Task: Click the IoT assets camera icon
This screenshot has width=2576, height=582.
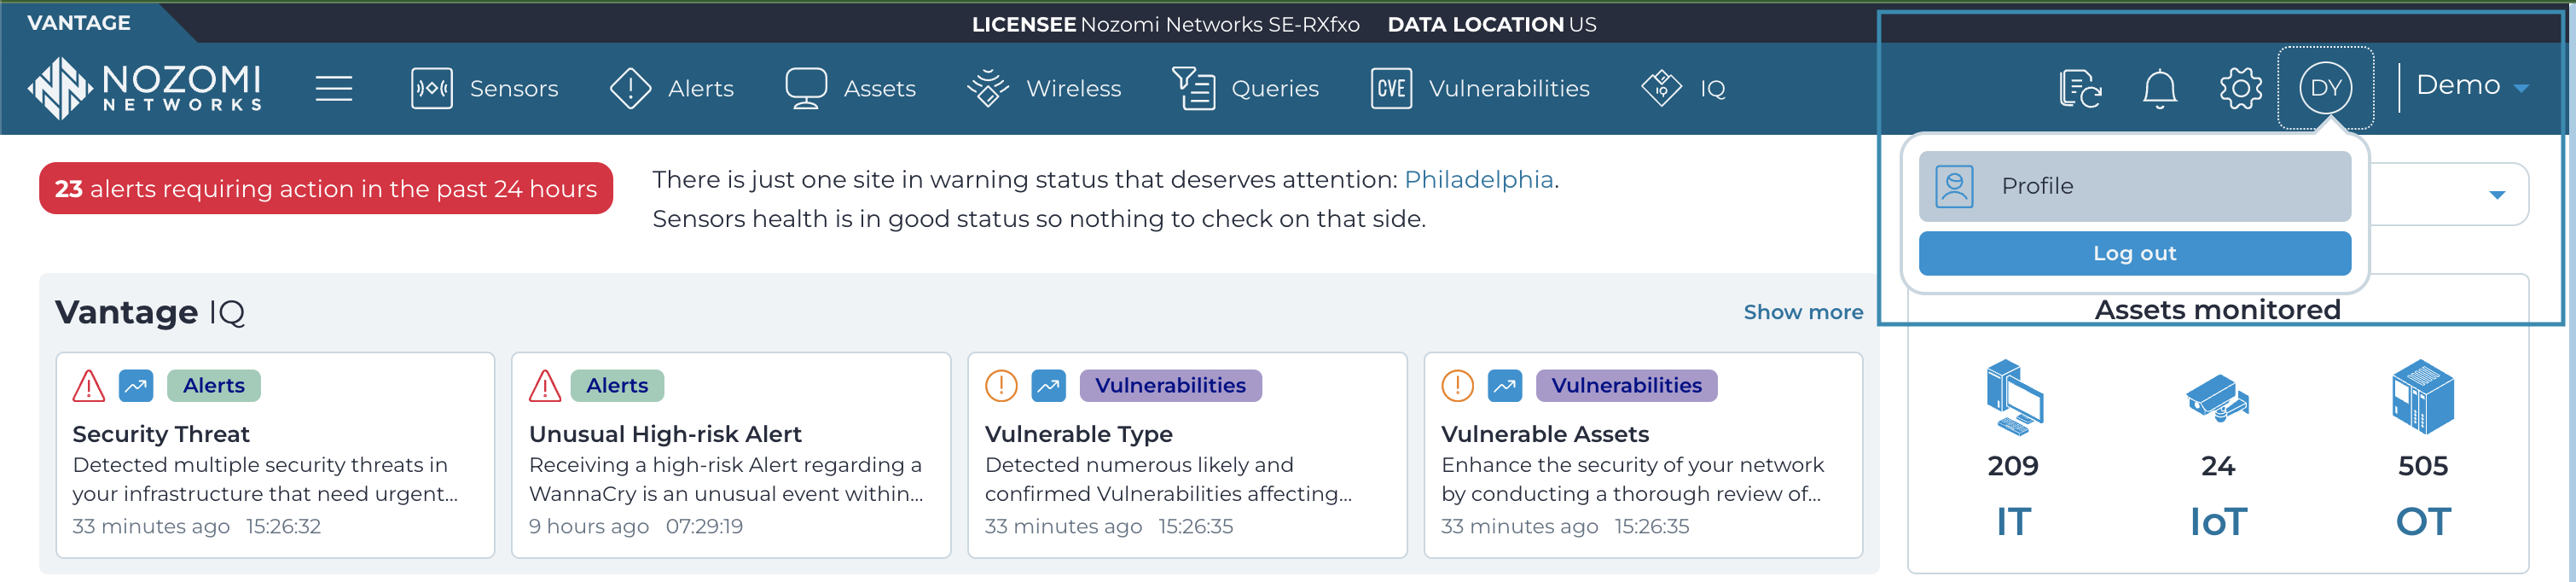Action: pyautogui.click(x=2217, y=398)
